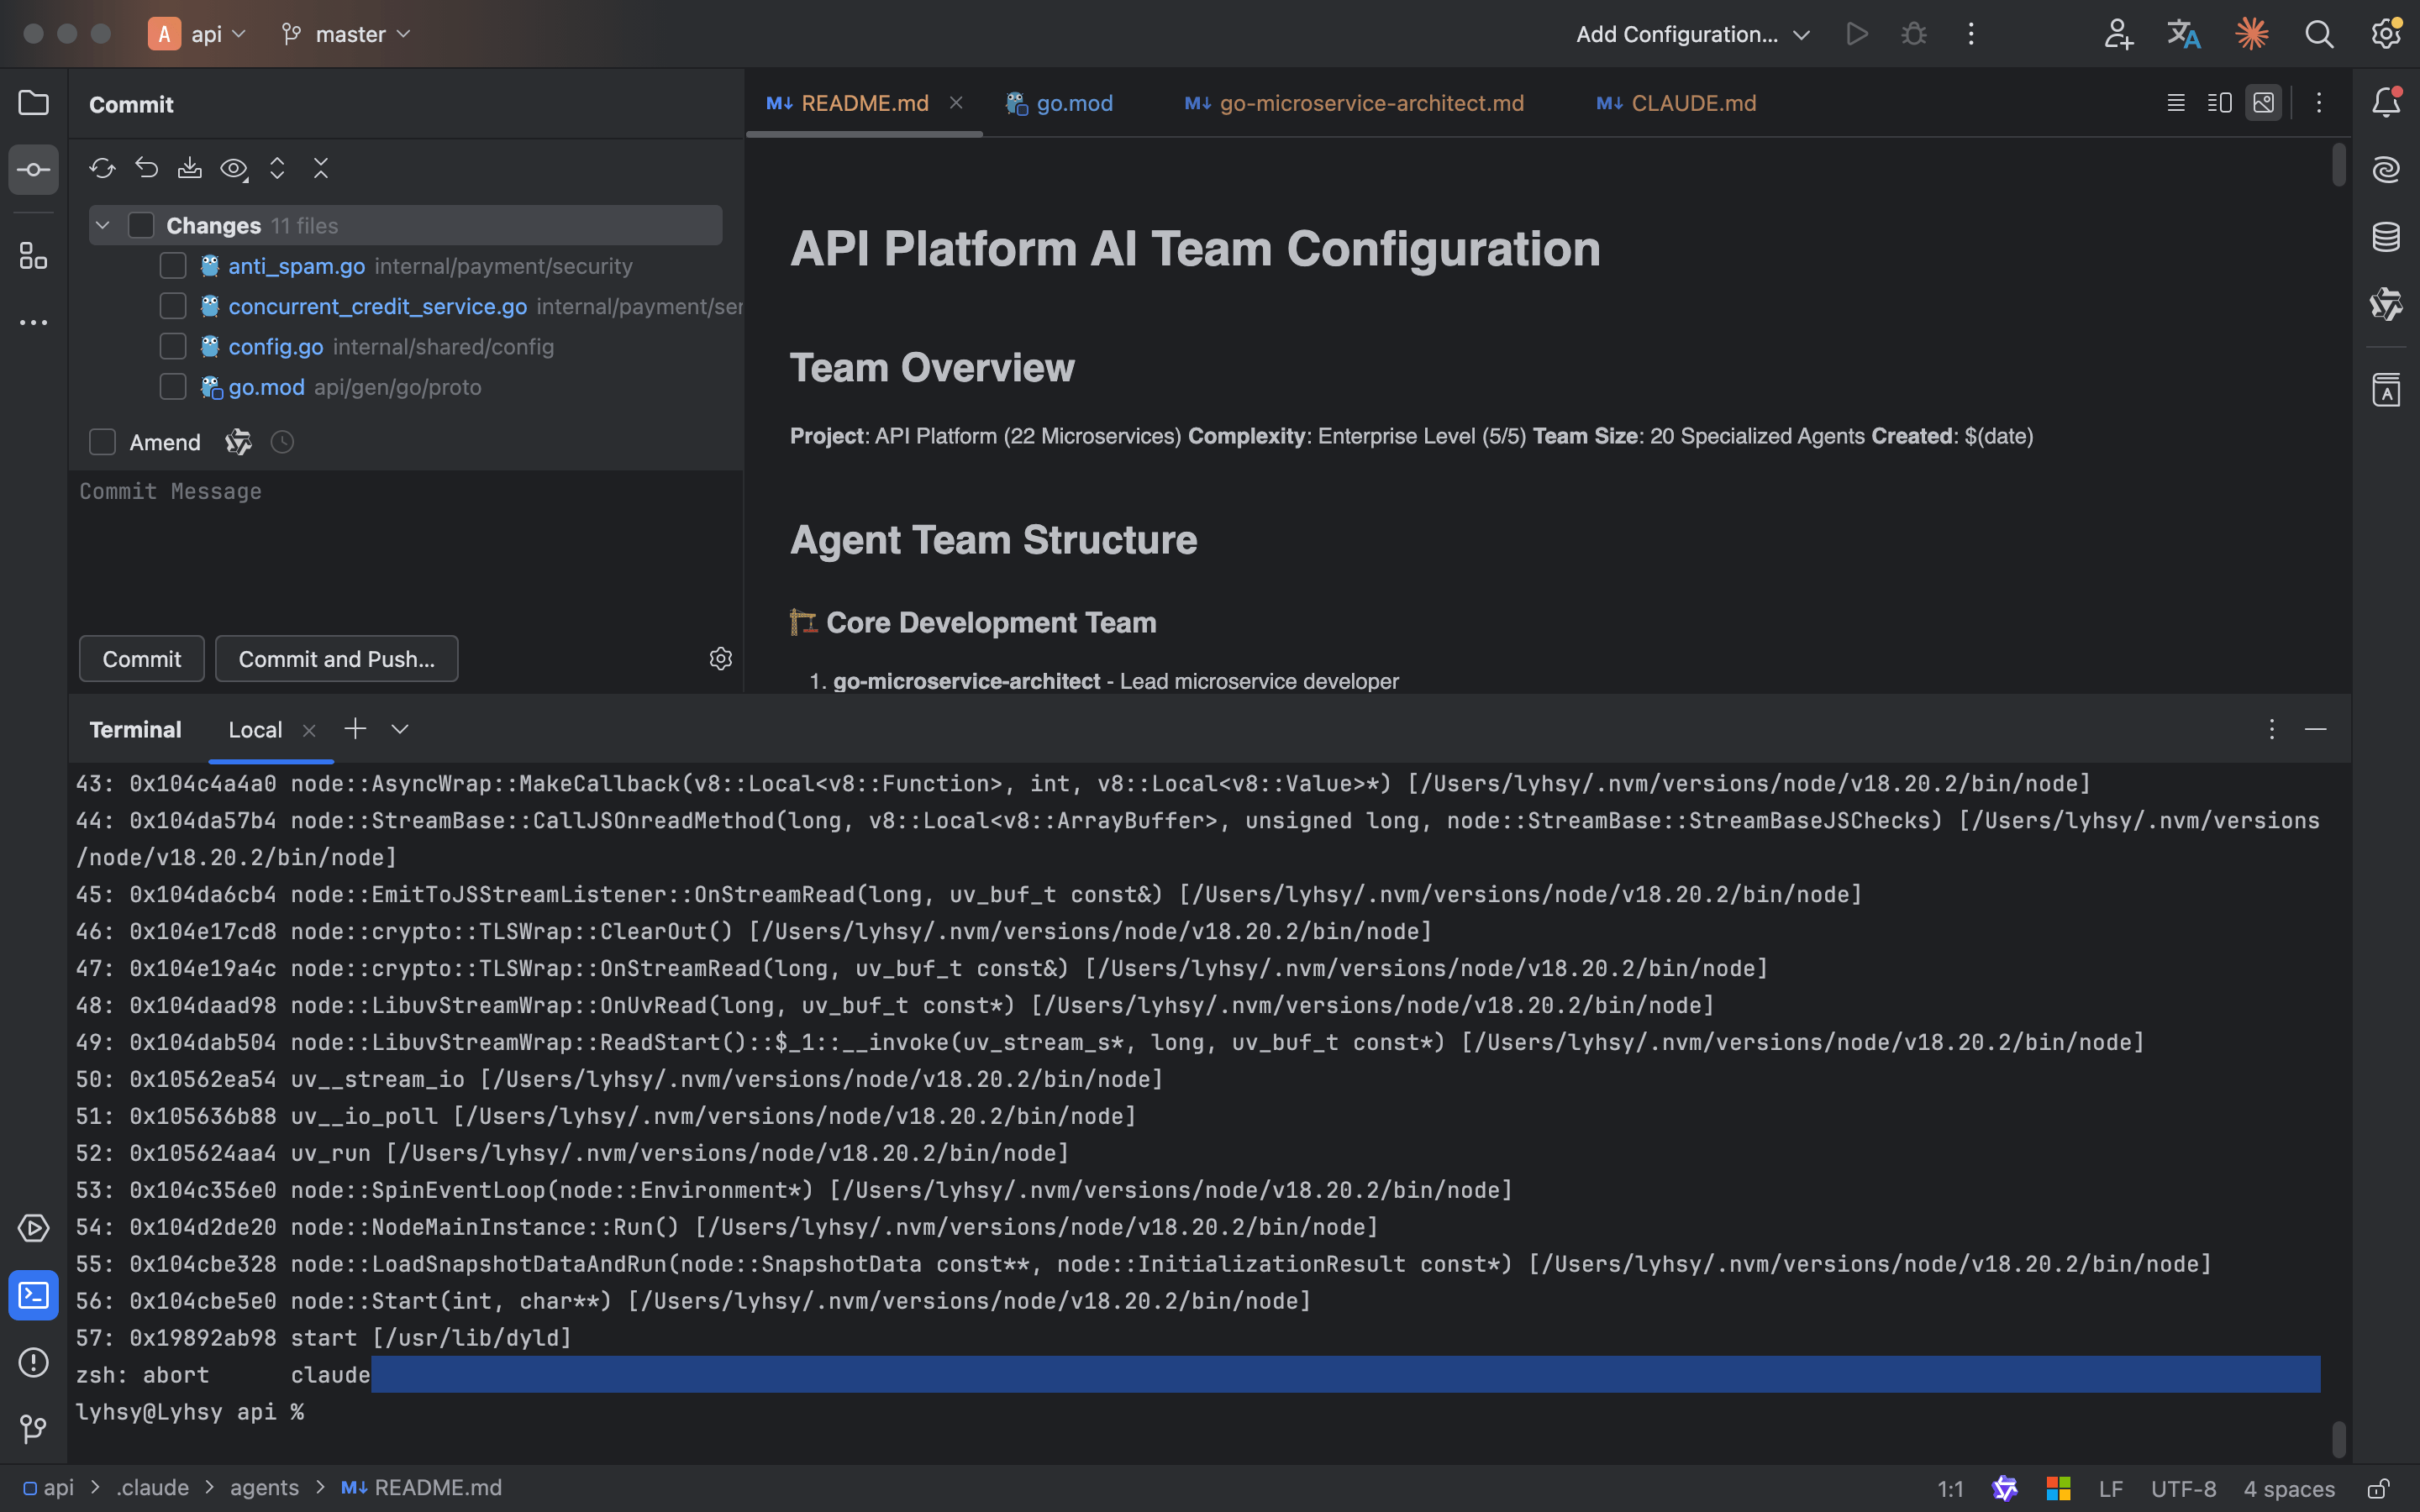Open the master branch dropdown

346,34
